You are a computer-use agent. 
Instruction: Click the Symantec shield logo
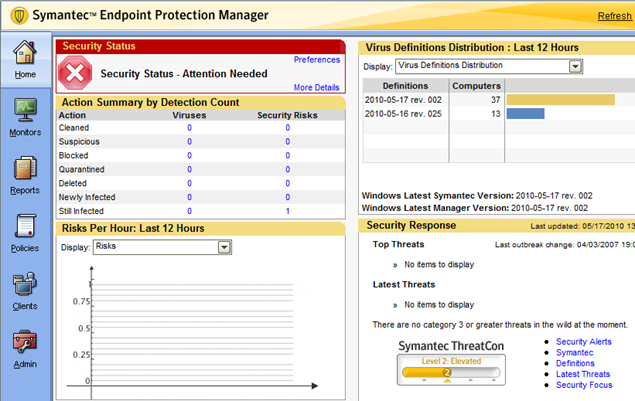click(x=19, y=16)
